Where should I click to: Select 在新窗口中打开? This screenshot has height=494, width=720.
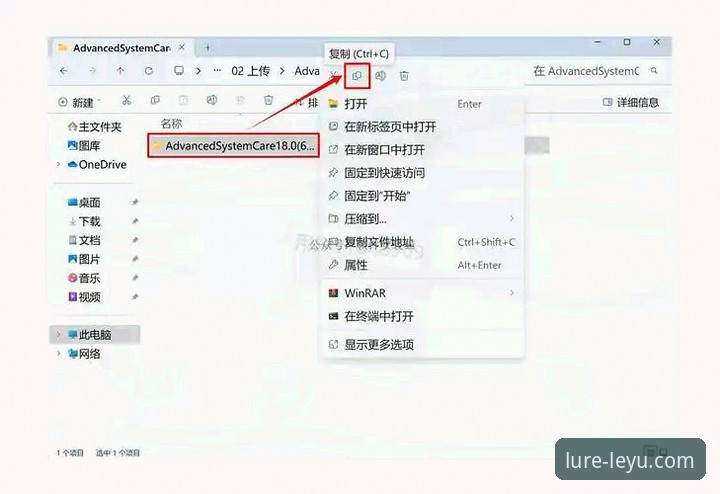coord(423,150)
